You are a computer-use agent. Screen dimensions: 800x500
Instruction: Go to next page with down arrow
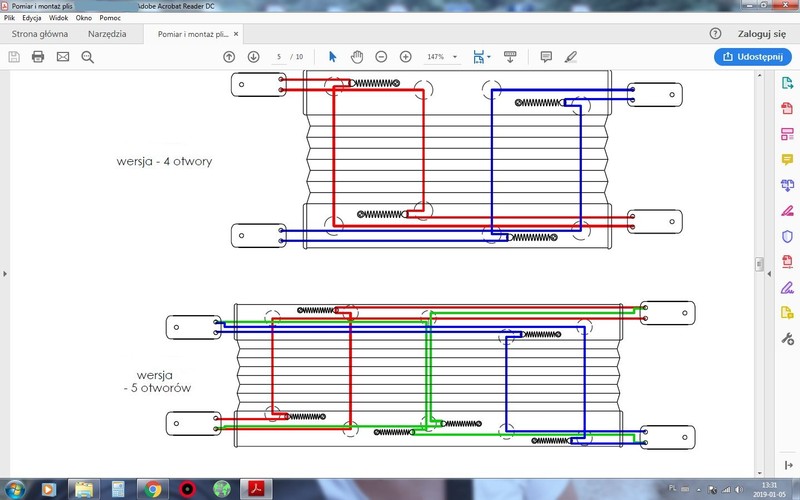tap(253, 57)
